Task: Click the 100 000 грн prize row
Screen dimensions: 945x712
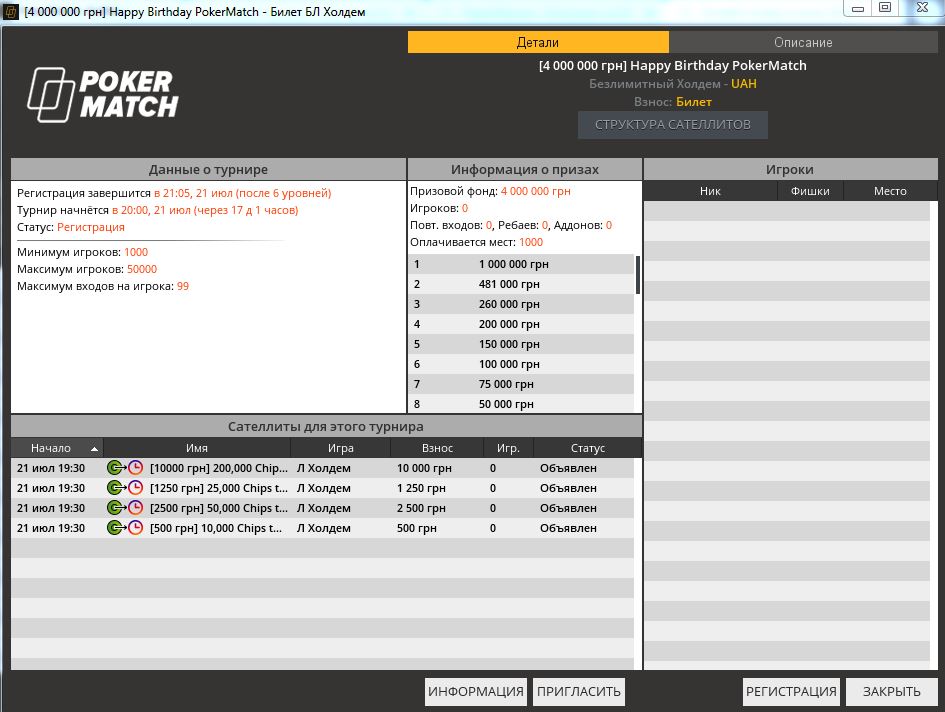Action: [x=521, y=364]
